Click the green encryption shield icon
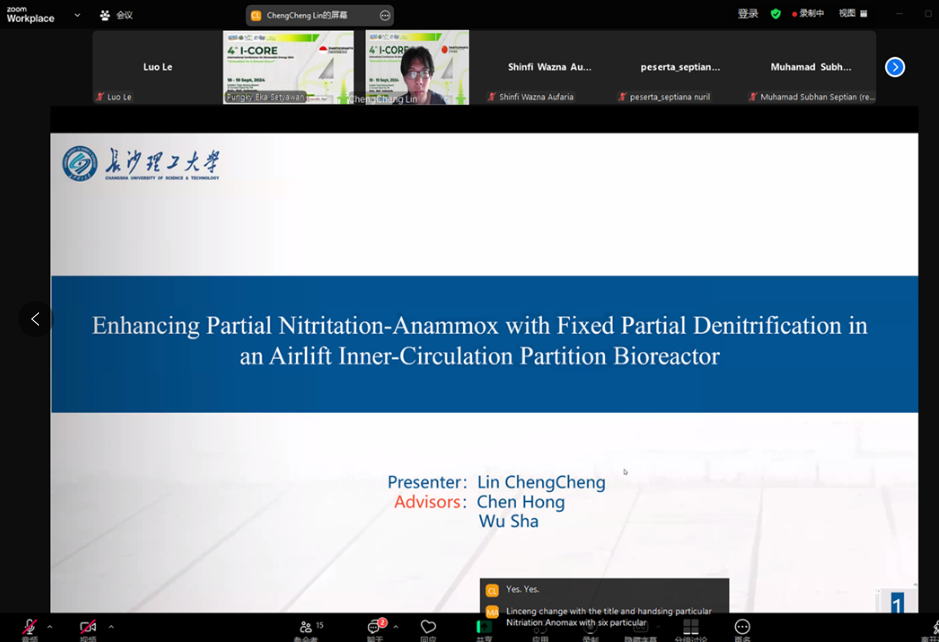This screenshot has height=642, width=939. (x=775, y=14)
